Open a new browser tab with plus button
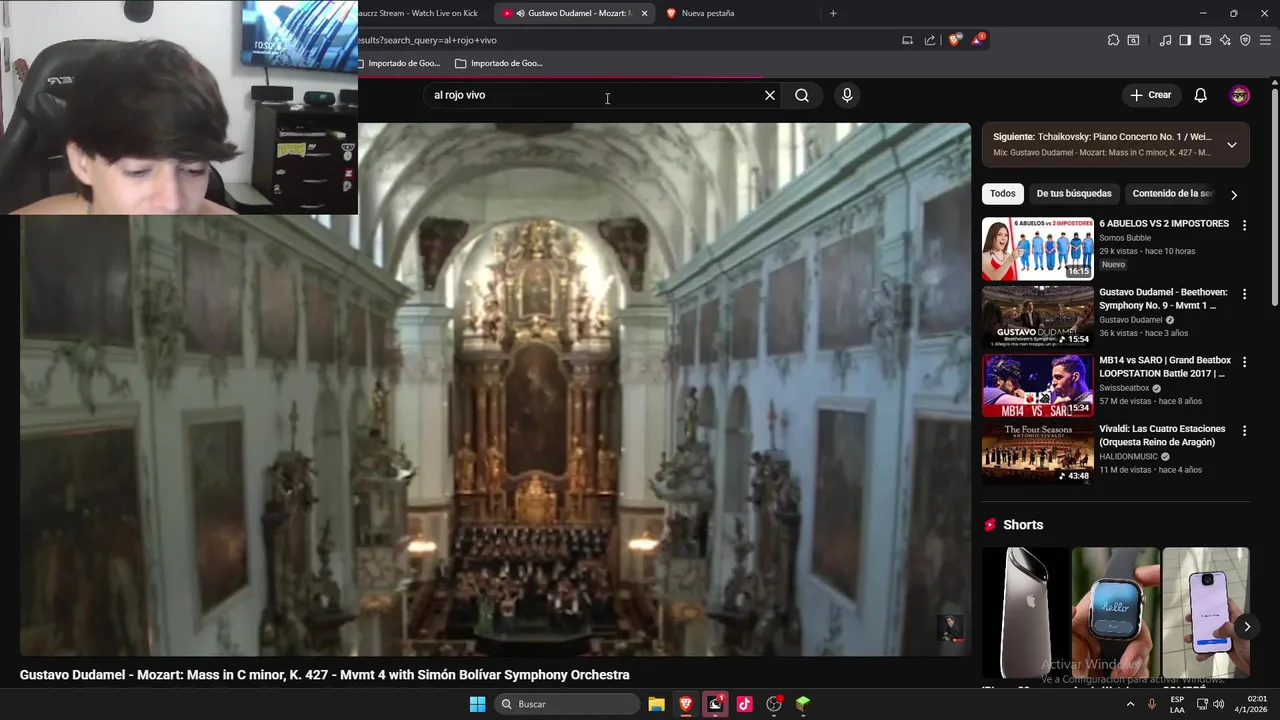1280x720 pixels. pyautogui.click(x=833, y=13)
